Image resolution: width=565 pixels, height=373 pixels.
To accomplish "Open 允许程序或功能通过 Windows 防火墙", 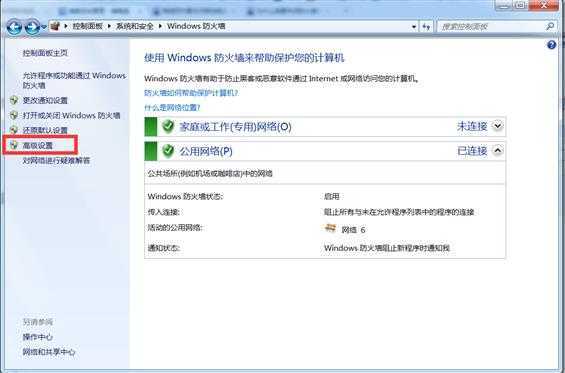I will [x=74, y=80].
